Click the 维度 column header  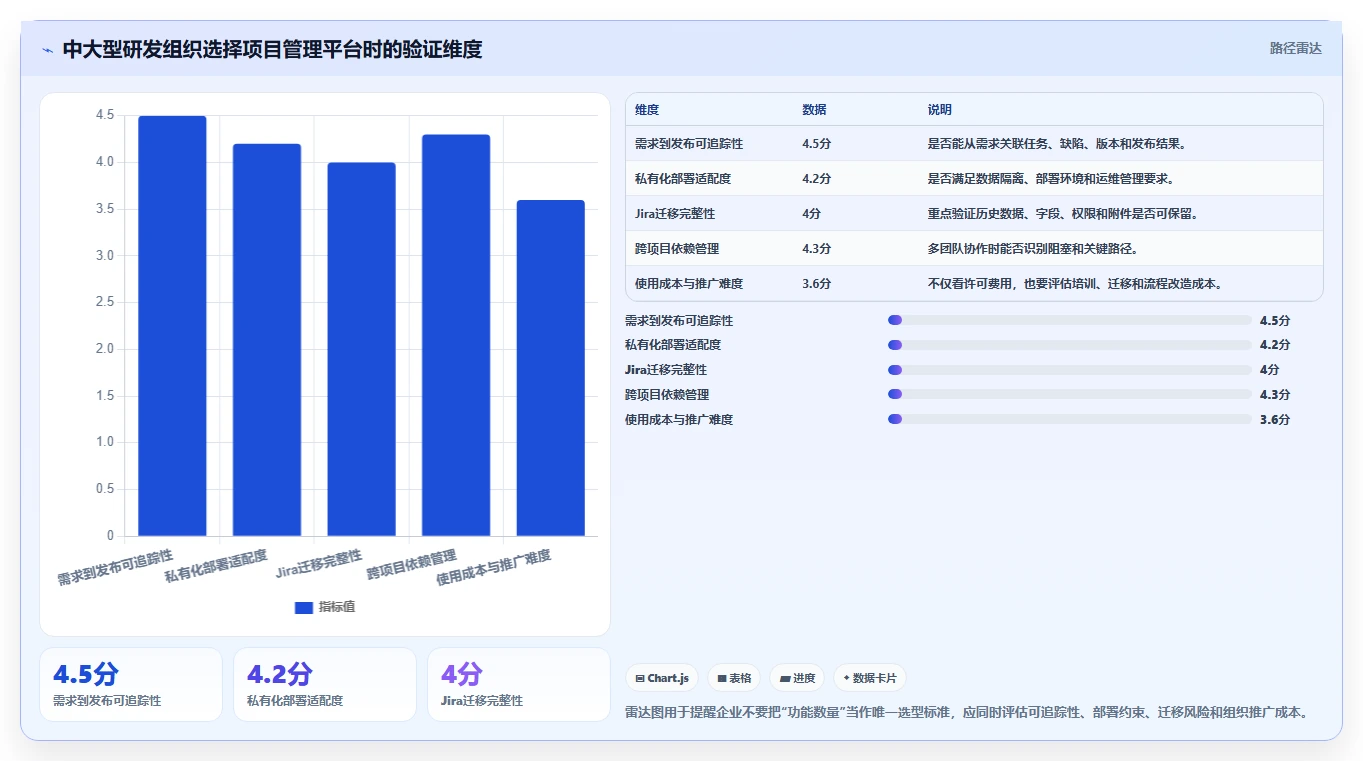[647, 110]
